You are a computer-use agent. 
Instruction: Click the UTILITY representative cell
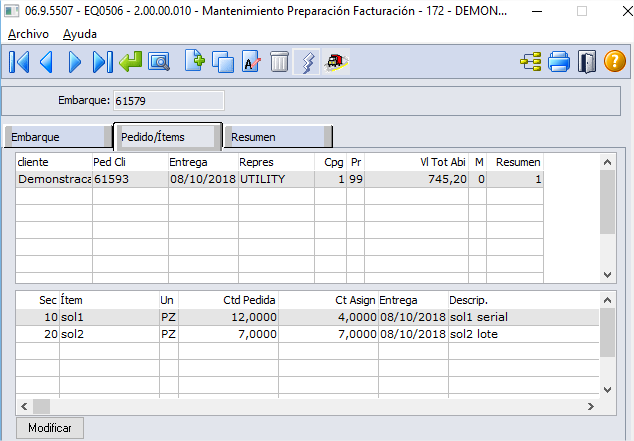[x=276, y=179]
